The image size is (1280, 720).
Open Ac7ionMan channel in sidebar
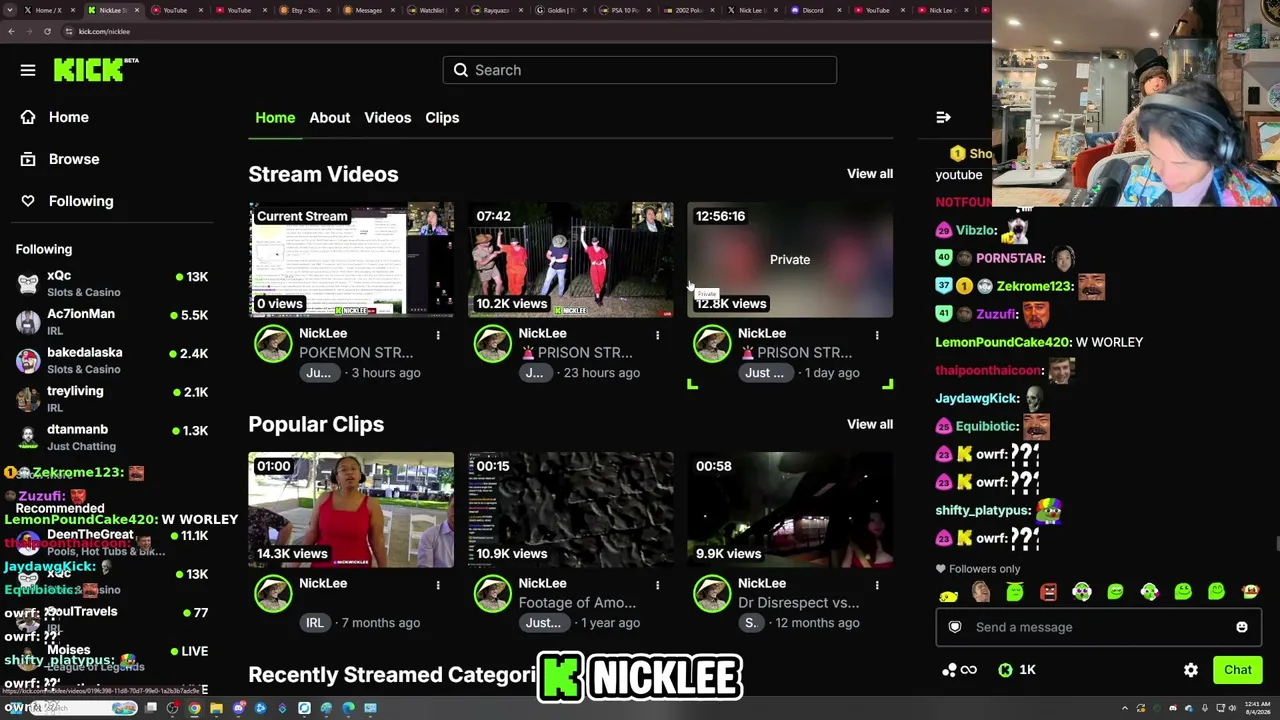coord(112,321)
